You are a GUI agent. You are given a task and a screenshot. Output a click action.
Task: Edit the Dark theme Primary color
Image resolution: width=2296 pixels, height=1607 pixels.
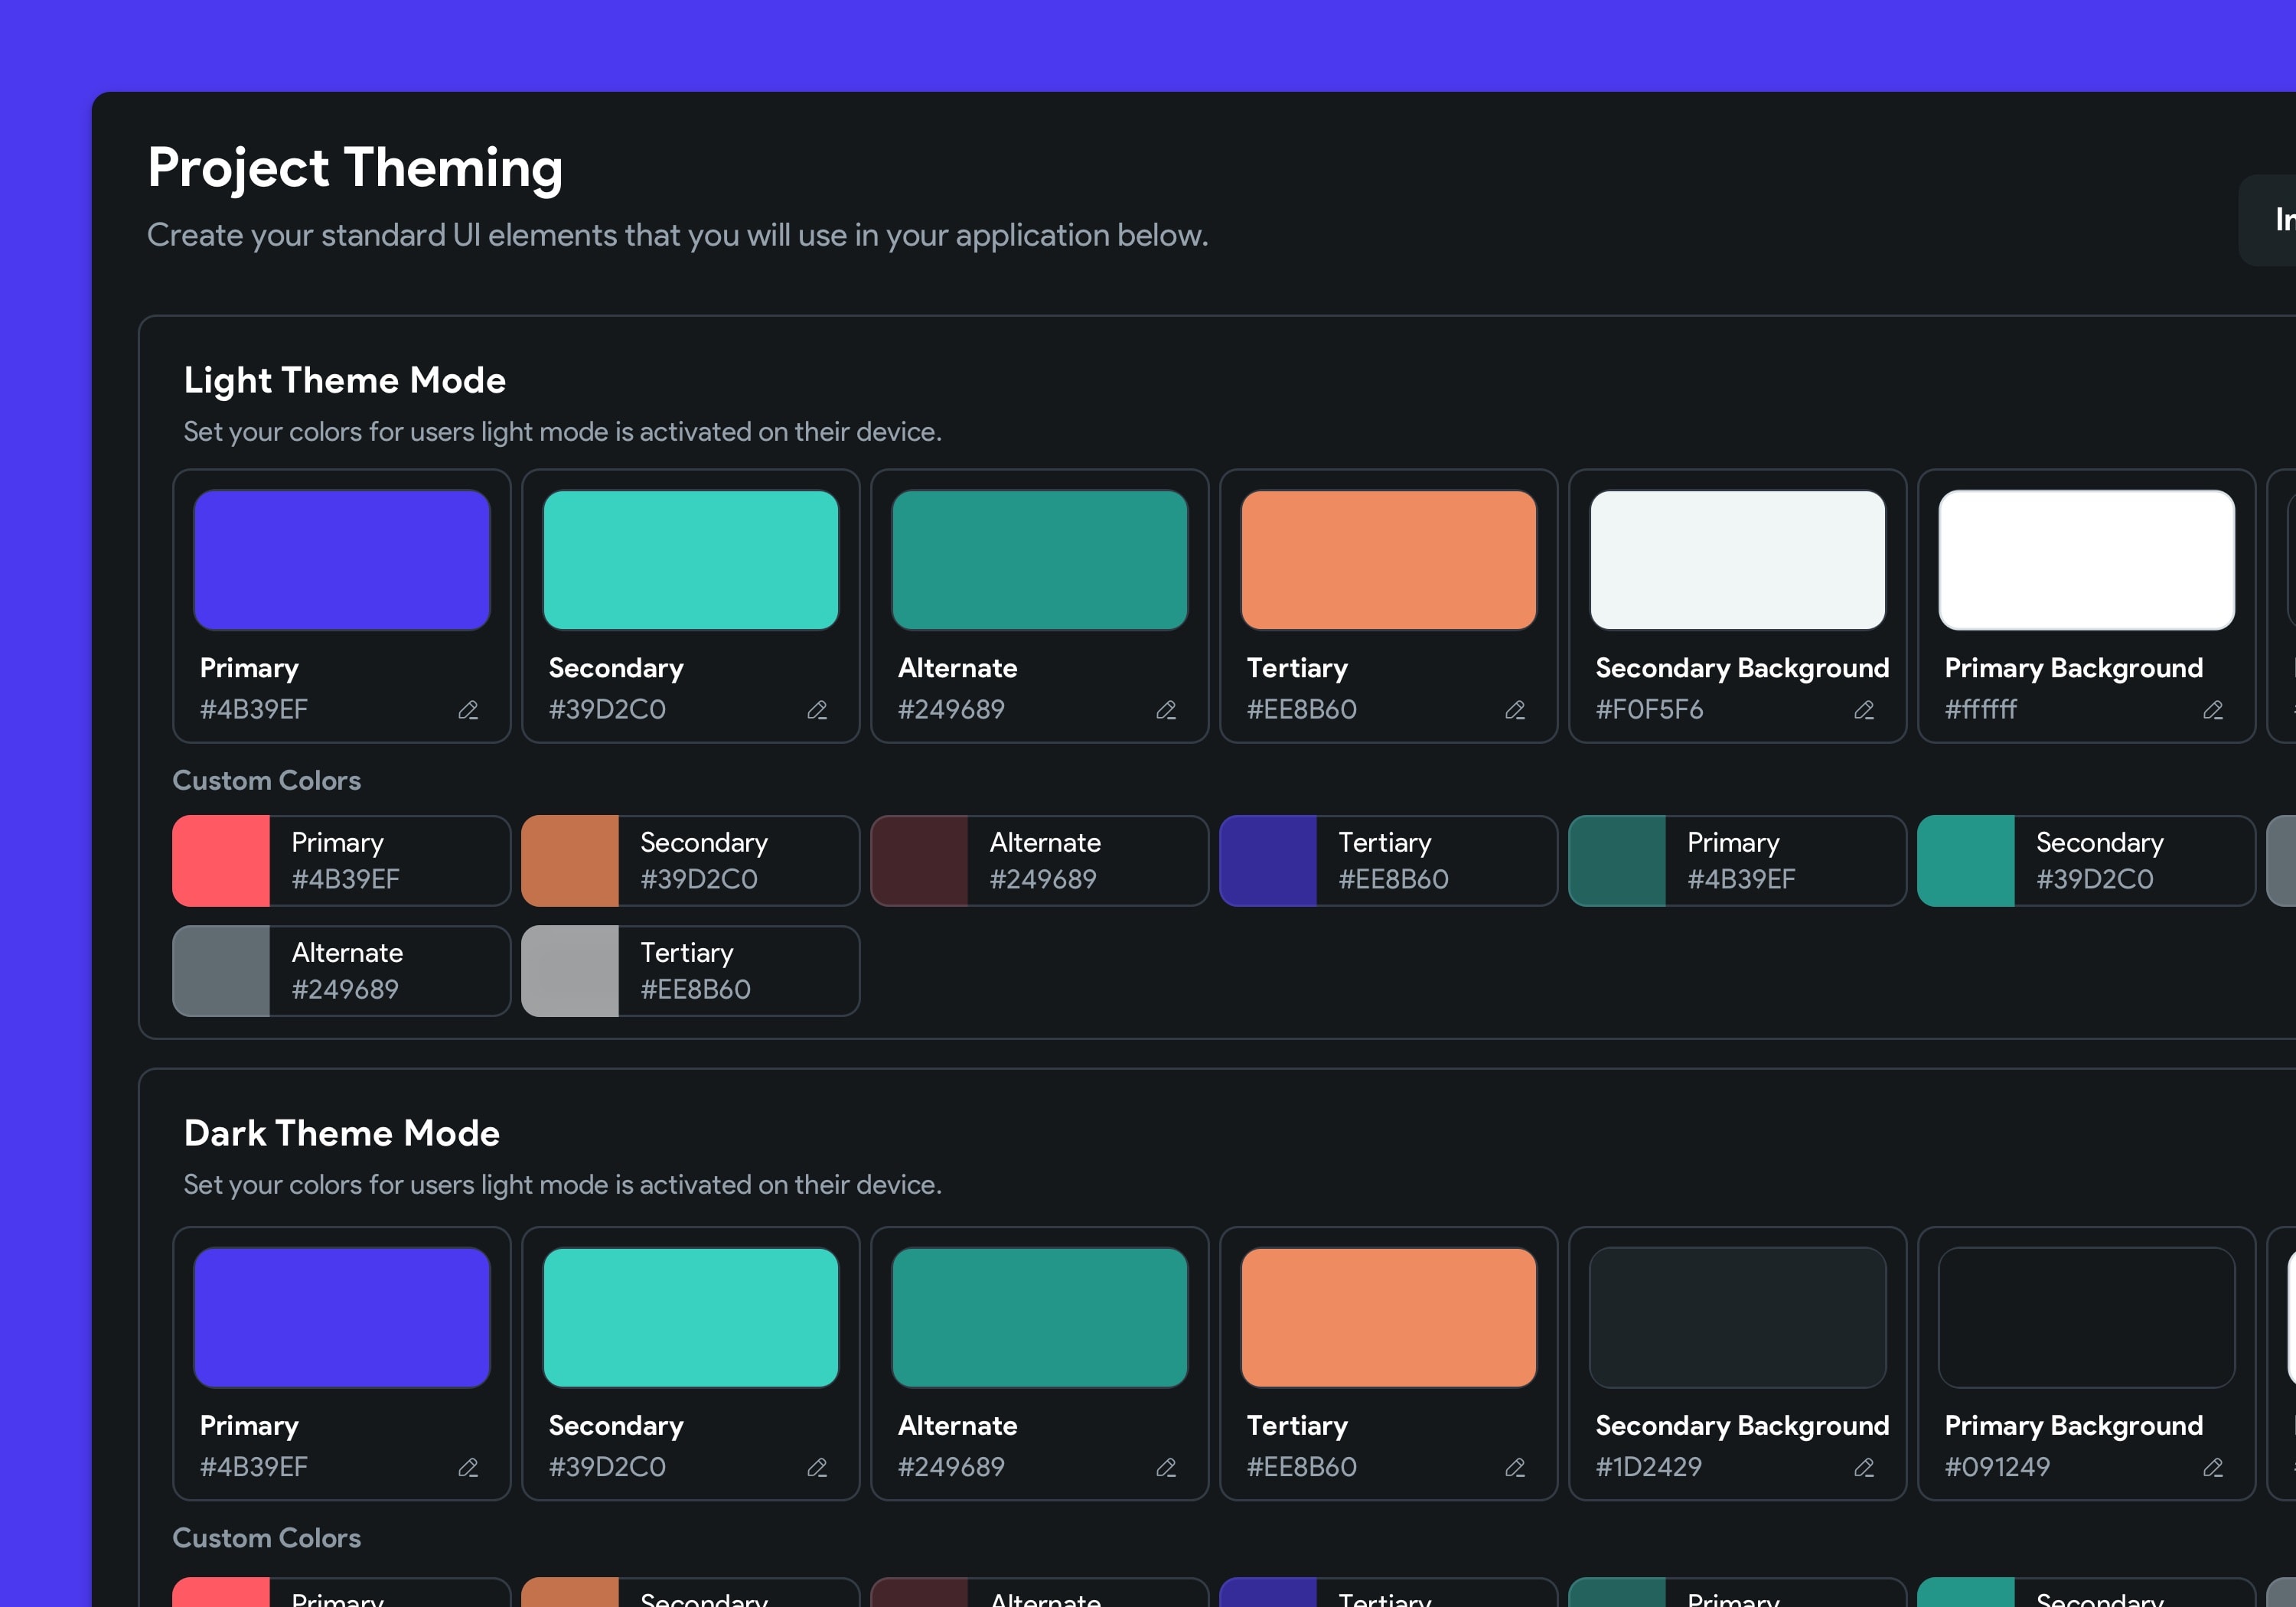468,1467
